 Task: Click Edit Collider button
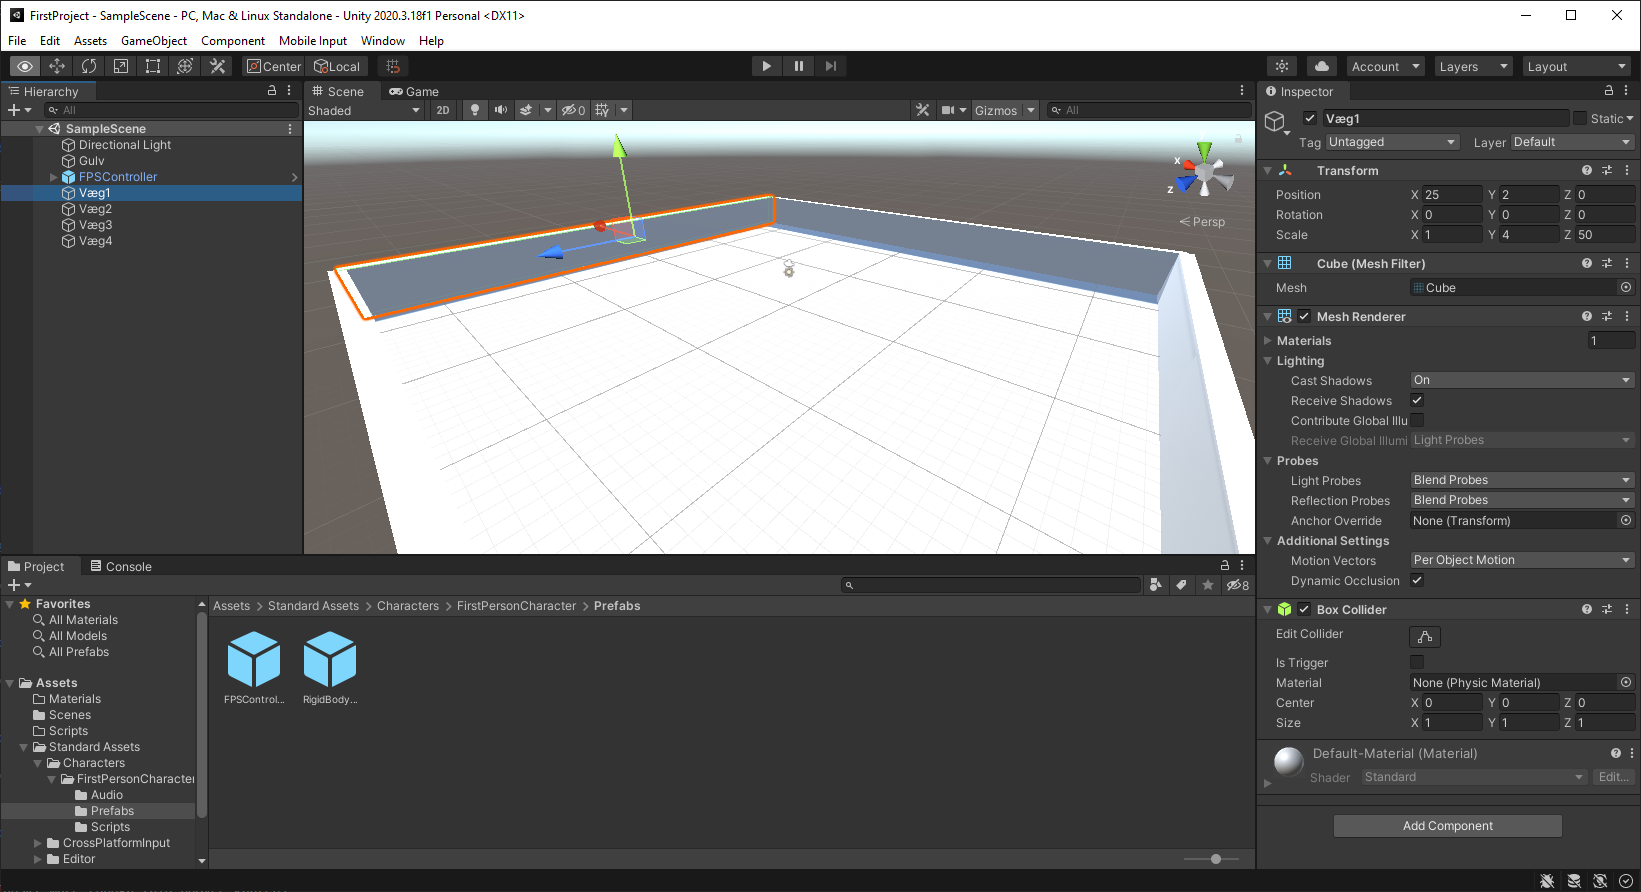tap(1425, 636)
